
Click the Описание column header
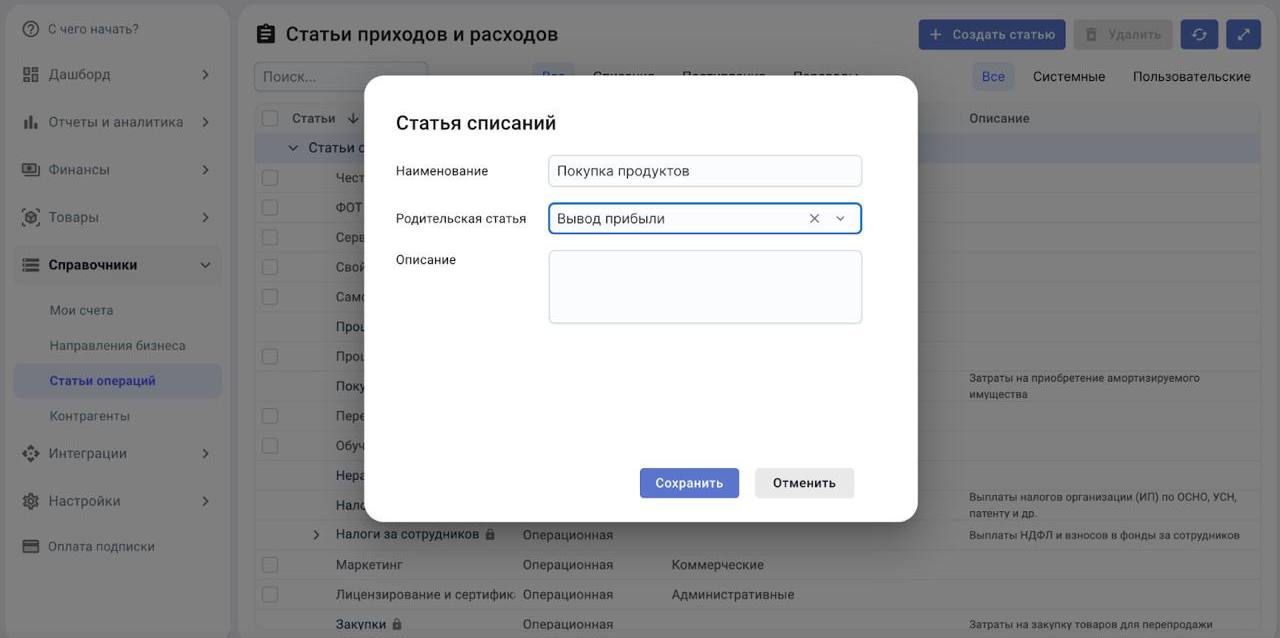tap(999, 118)
